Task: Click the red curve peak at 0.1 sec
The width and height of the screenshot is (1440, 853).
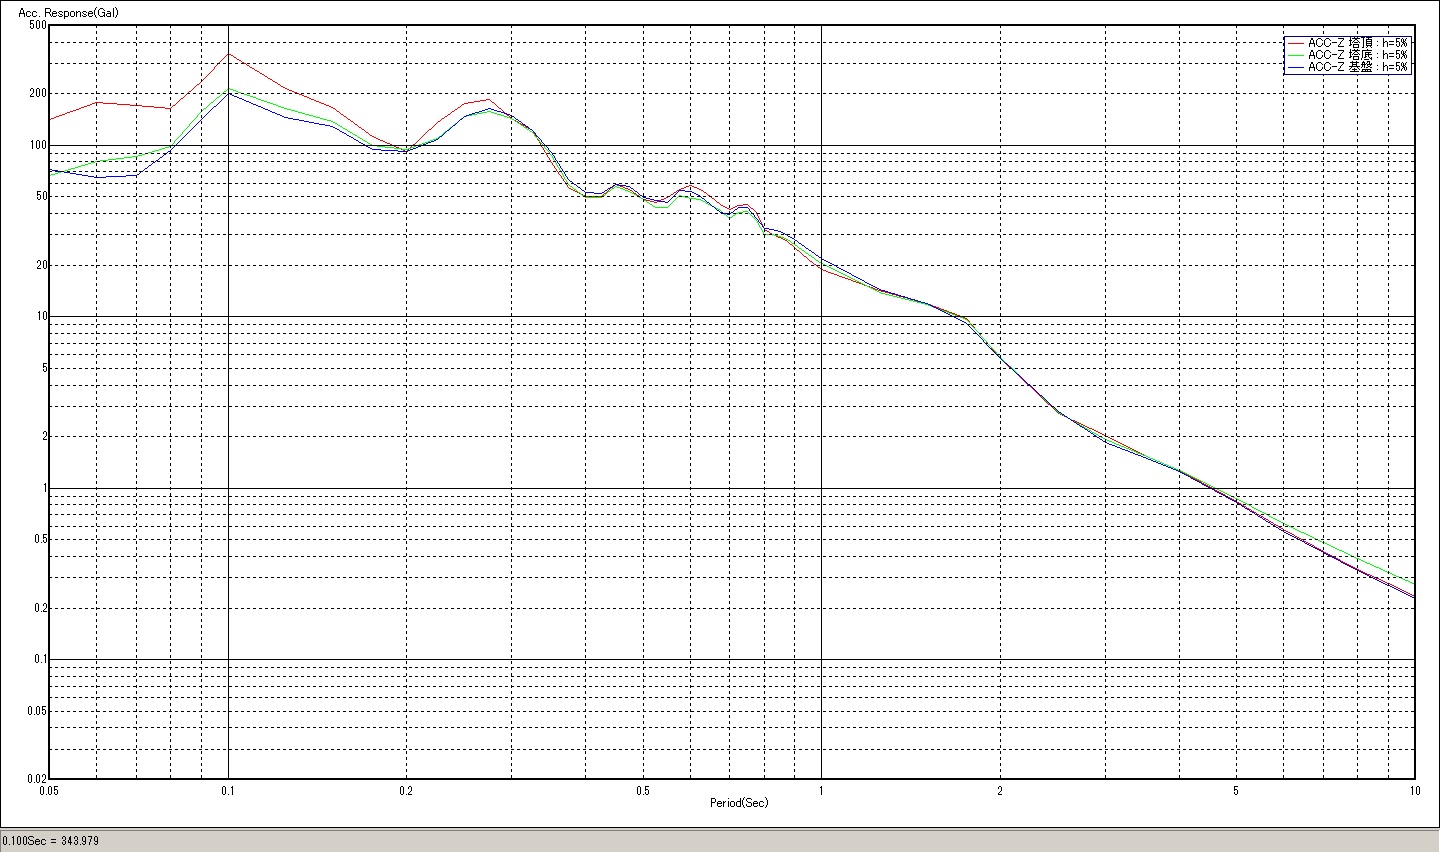Action: (x=228, y=54)
